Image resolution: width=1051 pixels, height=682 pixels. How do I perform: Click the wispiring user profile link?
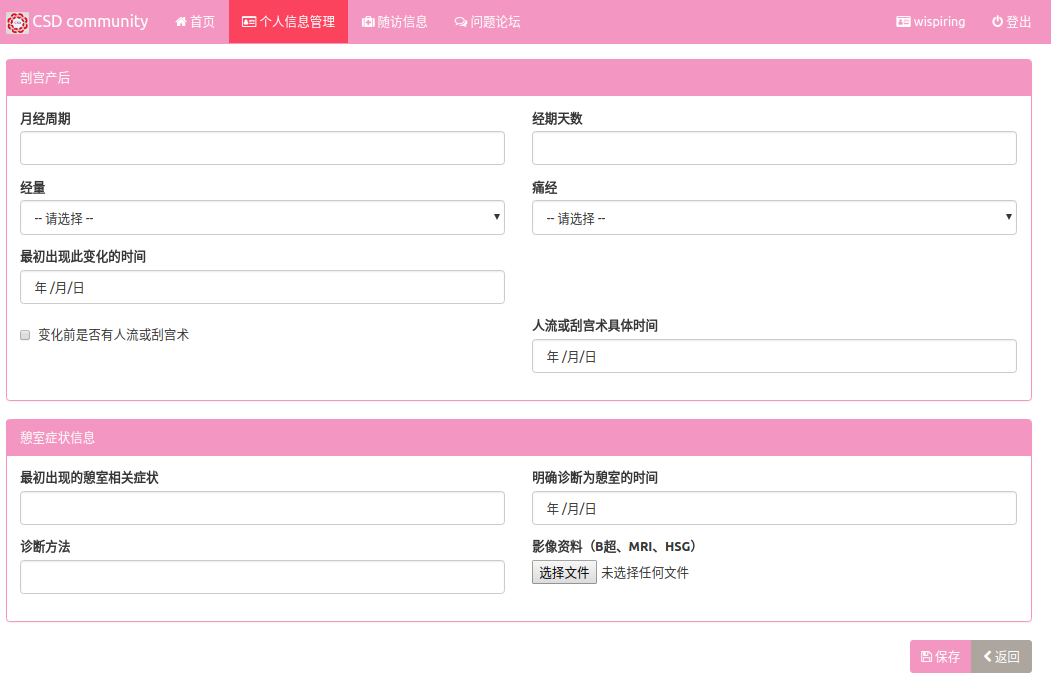(x=930, y=22)
